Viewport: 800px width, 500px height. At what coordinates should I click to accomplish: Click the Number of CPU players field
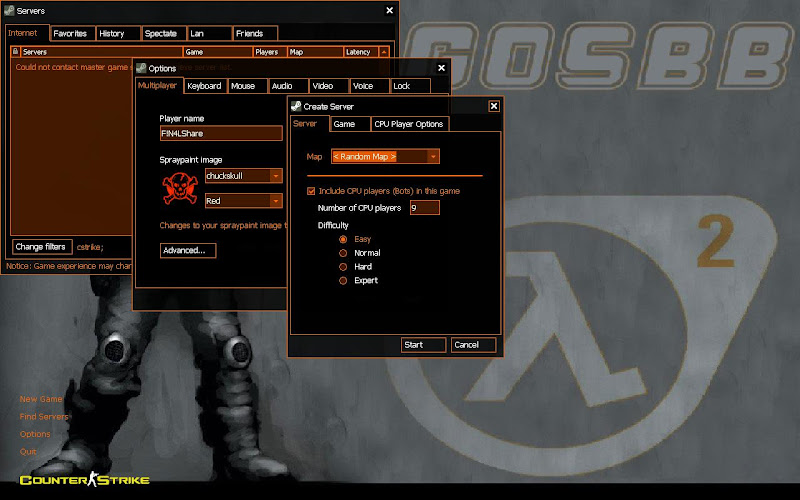click(424, 208)
